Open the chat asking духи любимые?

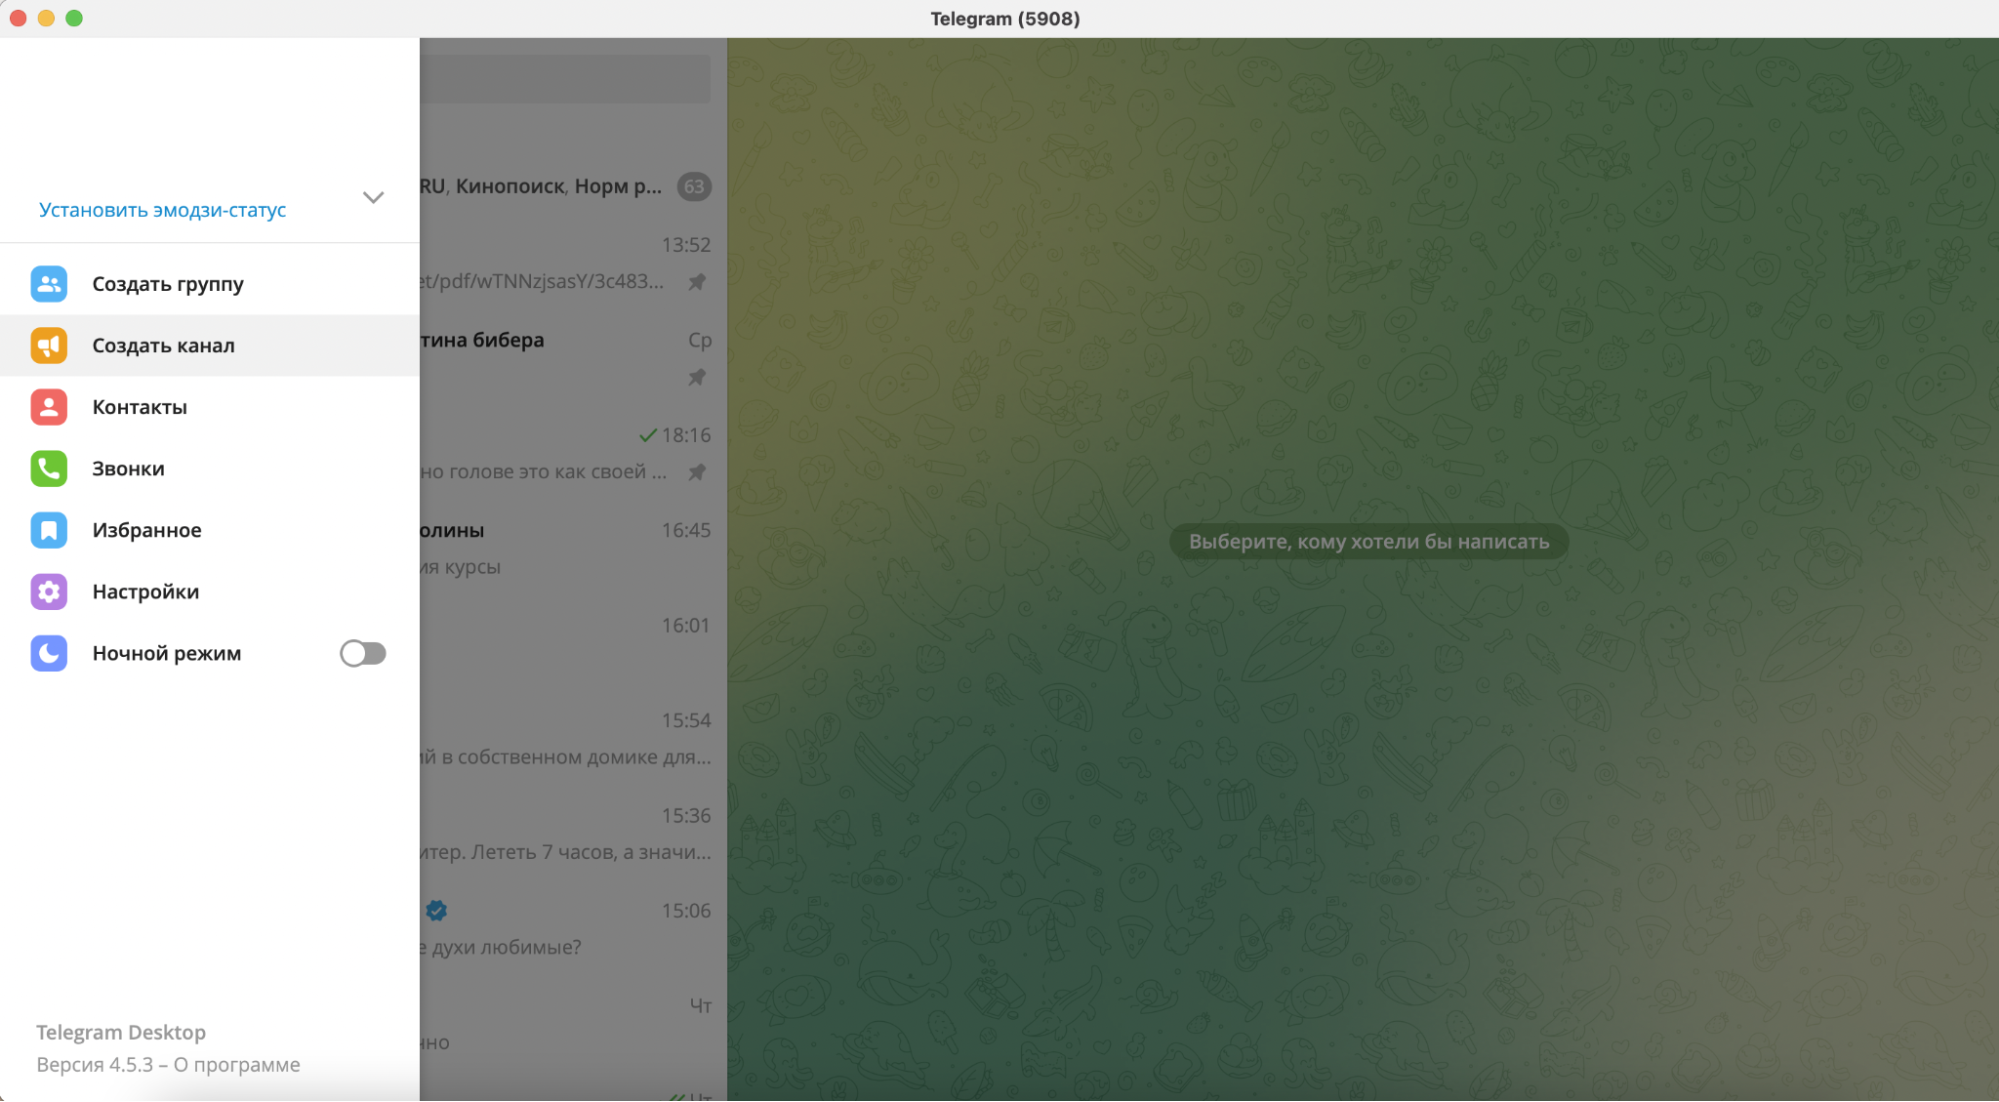point(573,928)
